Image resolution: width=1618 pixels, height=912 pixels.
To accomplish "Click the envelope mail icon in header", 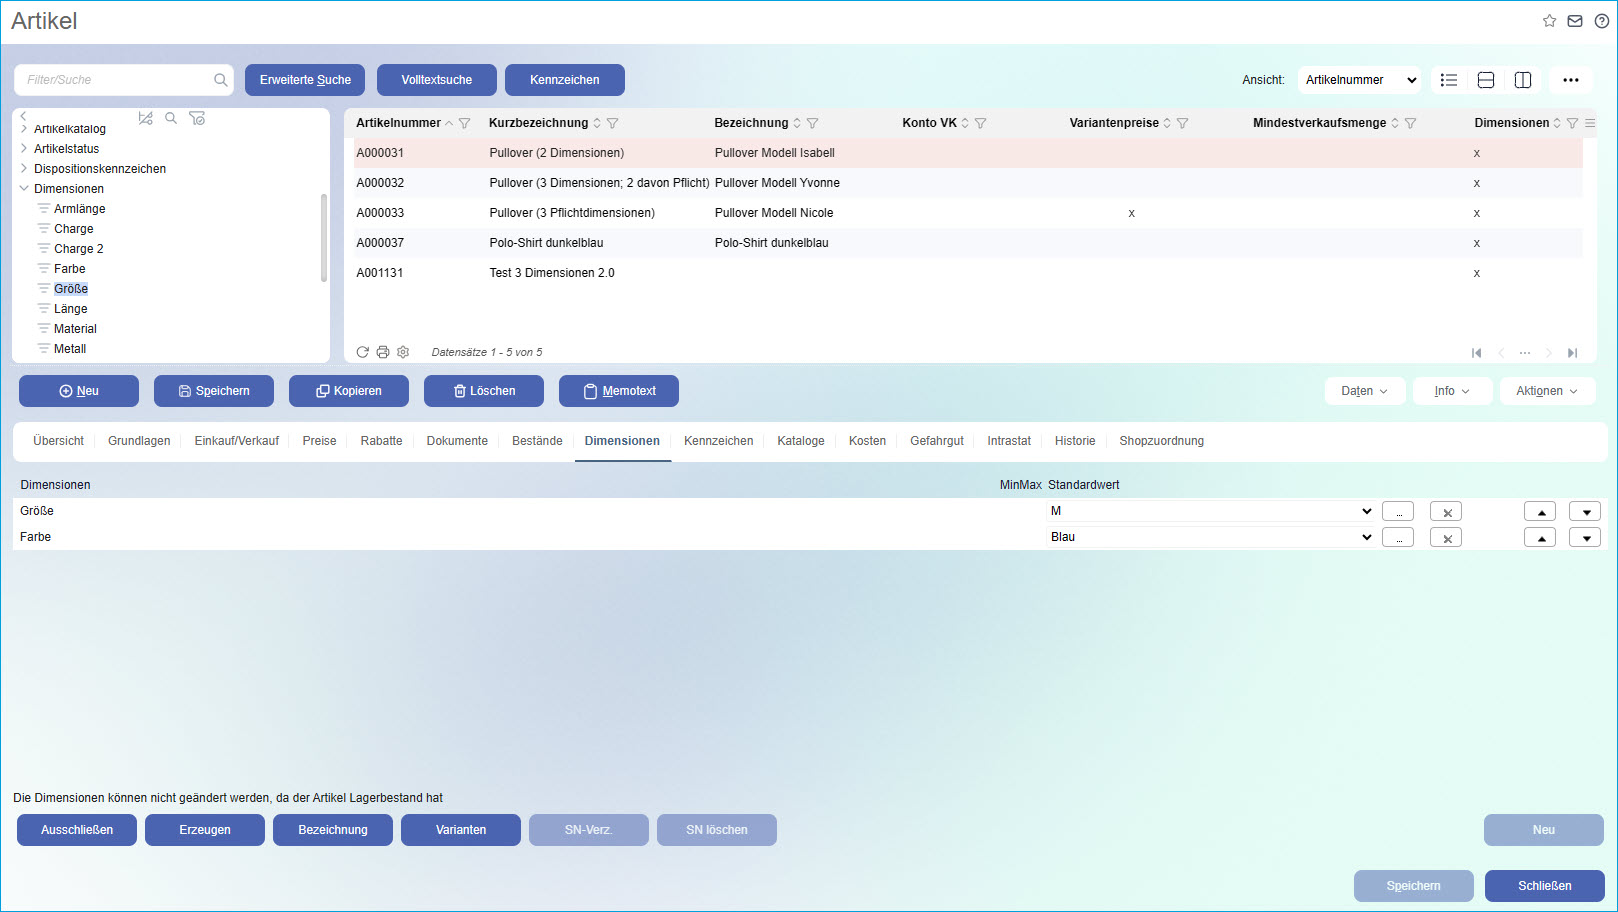I will pos(1575,21).
